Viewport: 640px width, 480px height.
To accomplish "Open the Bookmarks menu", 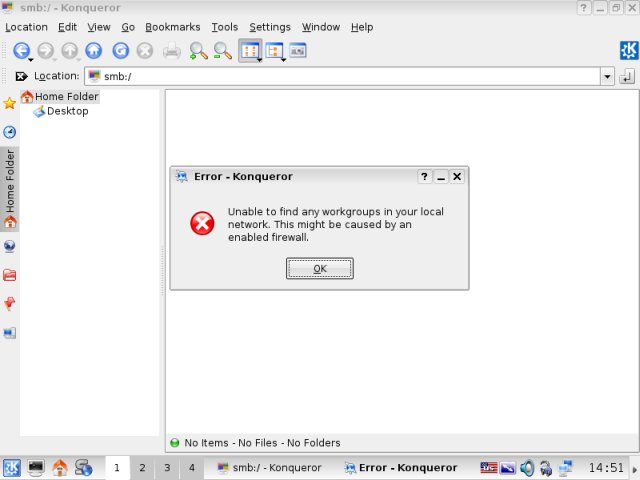I will pyautogui.click(x=173, y=27).
